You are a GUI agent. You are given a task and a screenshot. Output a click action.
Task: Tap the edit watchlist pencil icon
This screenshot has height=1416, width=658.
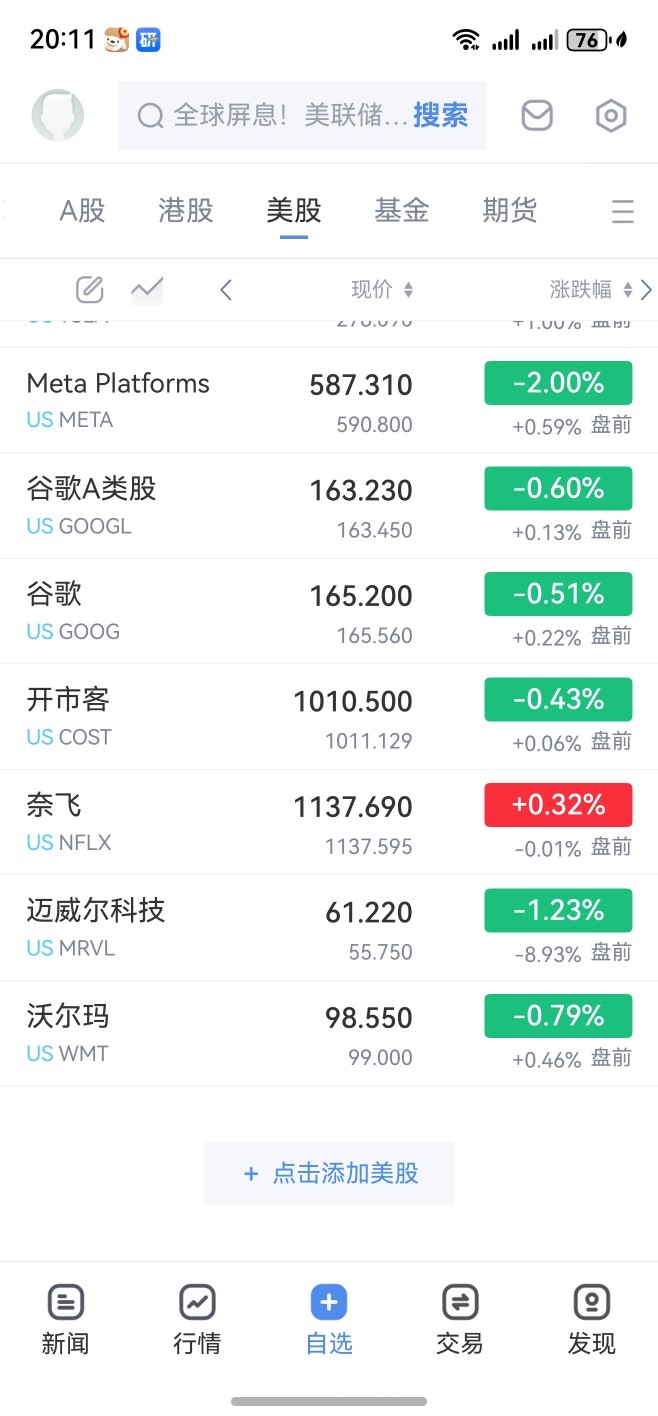coord(90,290)
